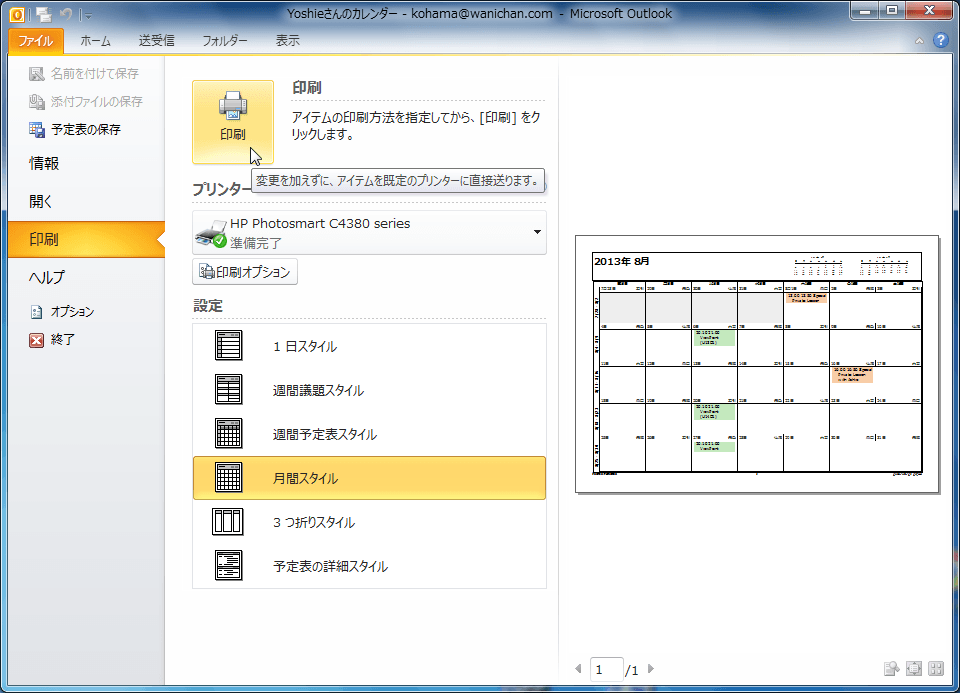The image size is (960, 693).
Task: Switch to the ホーム ribbon tab
Action: 96,41
